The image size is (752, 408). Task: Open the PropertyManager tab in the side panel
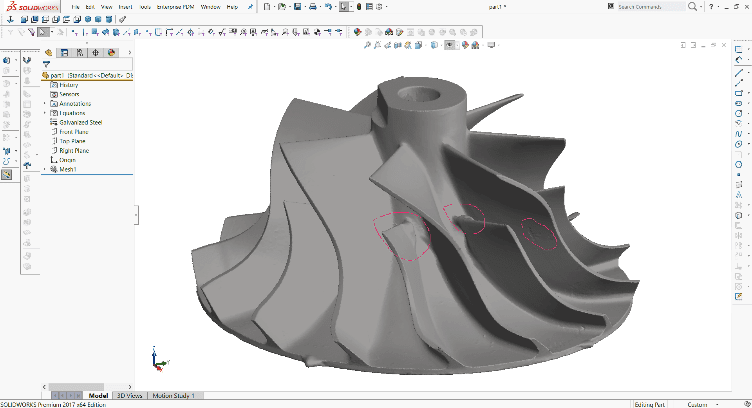[x=64, y=53]
